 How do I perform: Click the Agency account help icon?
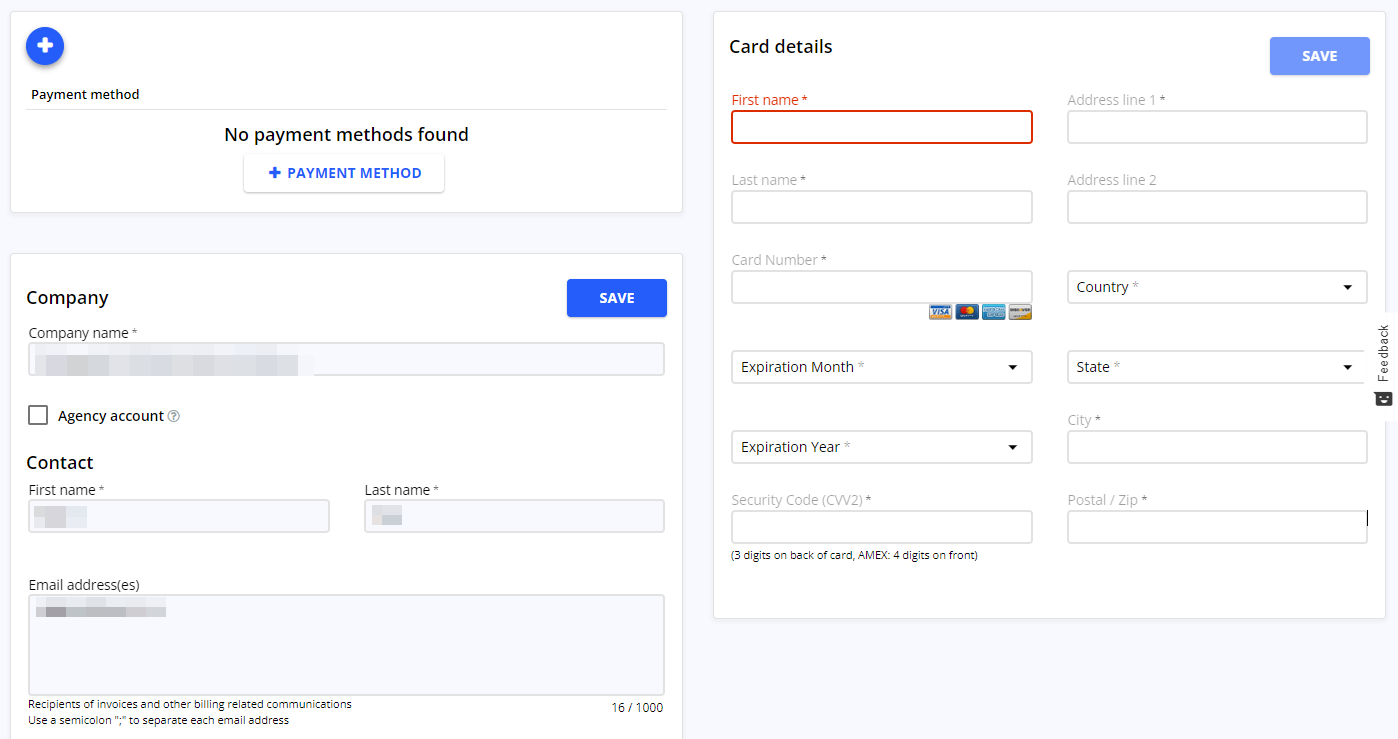point(174,416)
